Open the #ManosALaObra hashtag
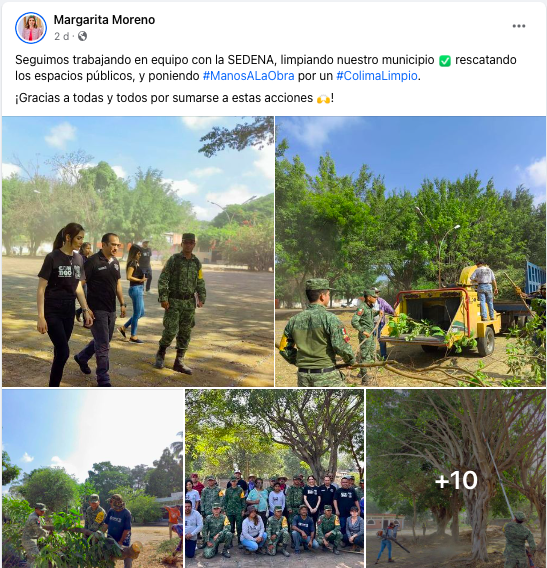 pos(249,76)
